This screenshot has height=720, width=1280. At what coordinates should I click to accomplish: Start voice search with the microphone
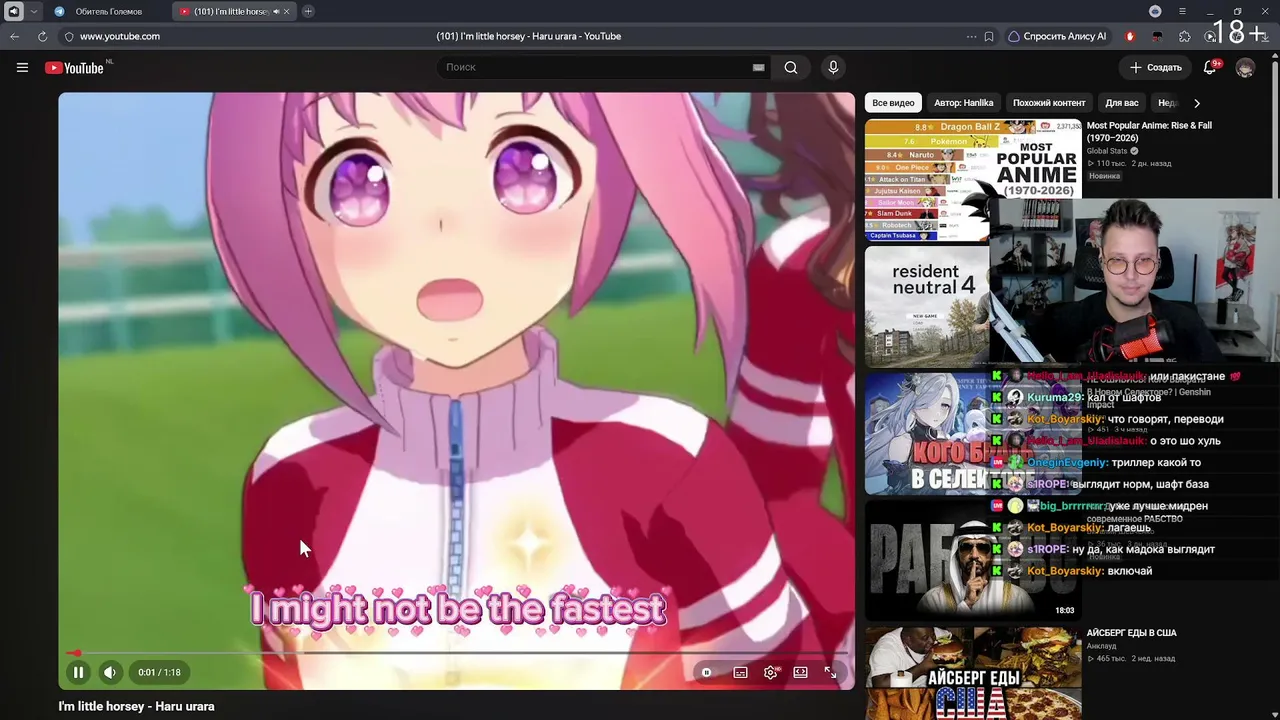point(833,67)
